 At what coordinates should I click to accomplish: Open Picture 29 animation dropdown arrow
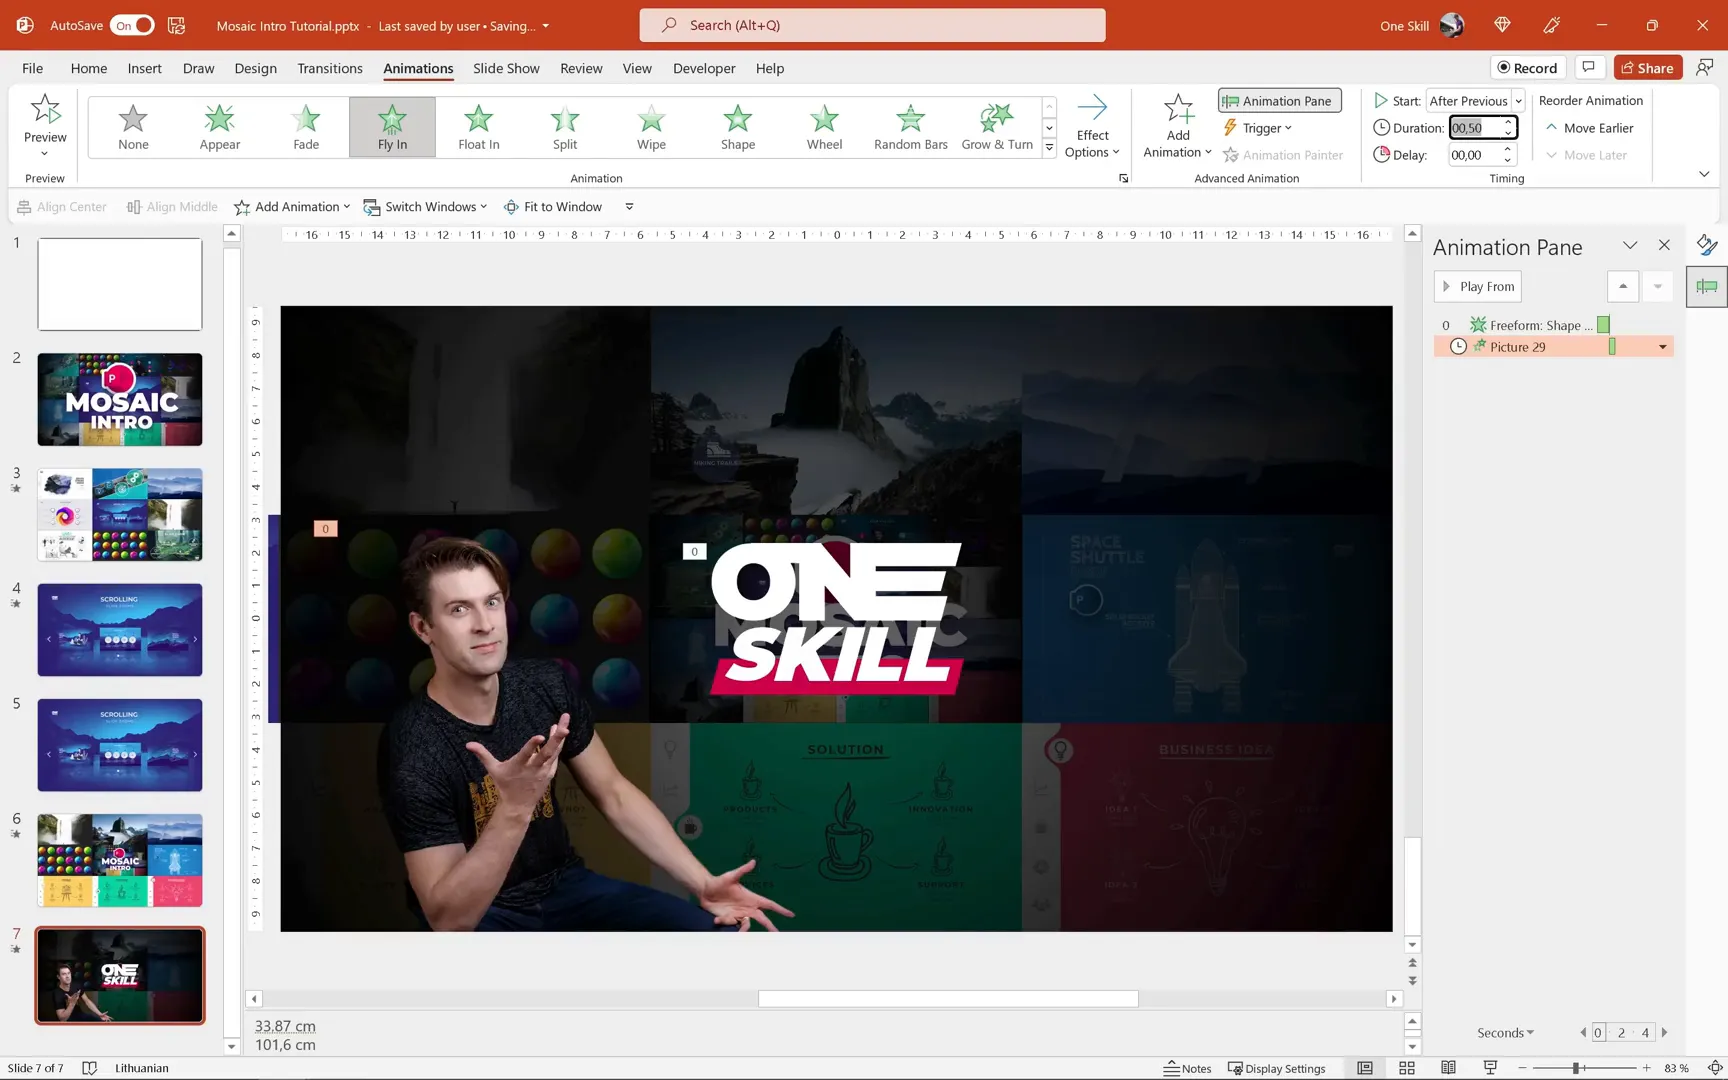coord(1662,347)
